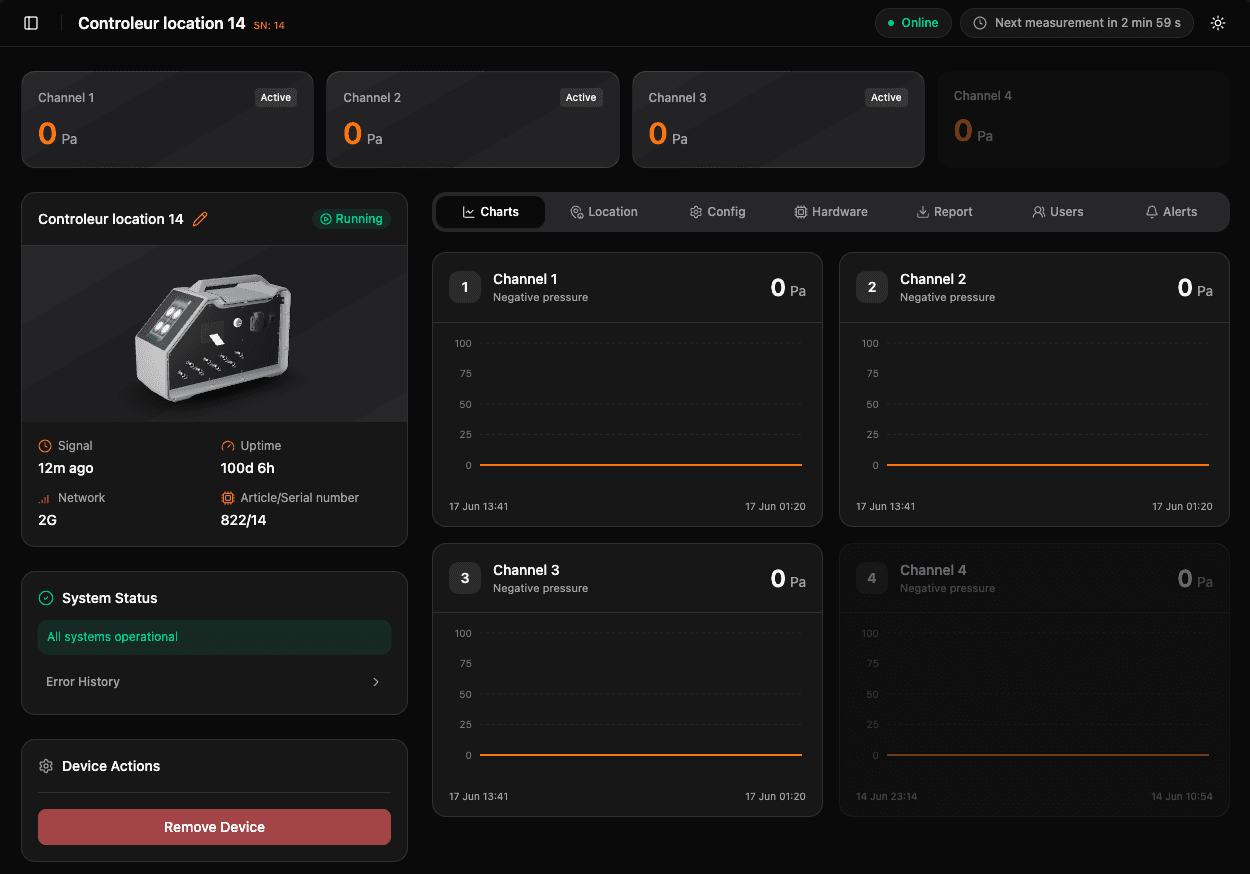Viewport: 1250px width, 874px height.
Task: Click the All systems operational banner
Action: pos(214,637)
